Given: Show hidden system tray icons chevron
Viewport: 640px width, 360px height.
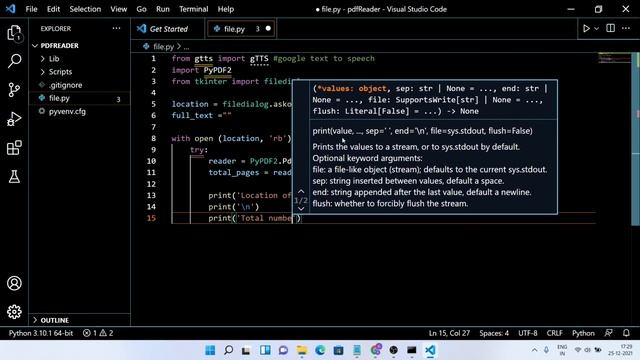Looking at the screenshot, I should (x=534, y=350).
